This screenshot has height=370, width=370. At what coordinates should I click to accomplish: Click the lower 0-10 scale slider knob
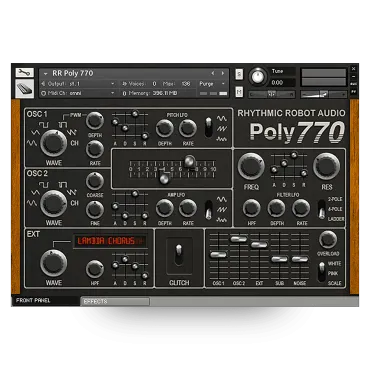click(x=164, y=179)
